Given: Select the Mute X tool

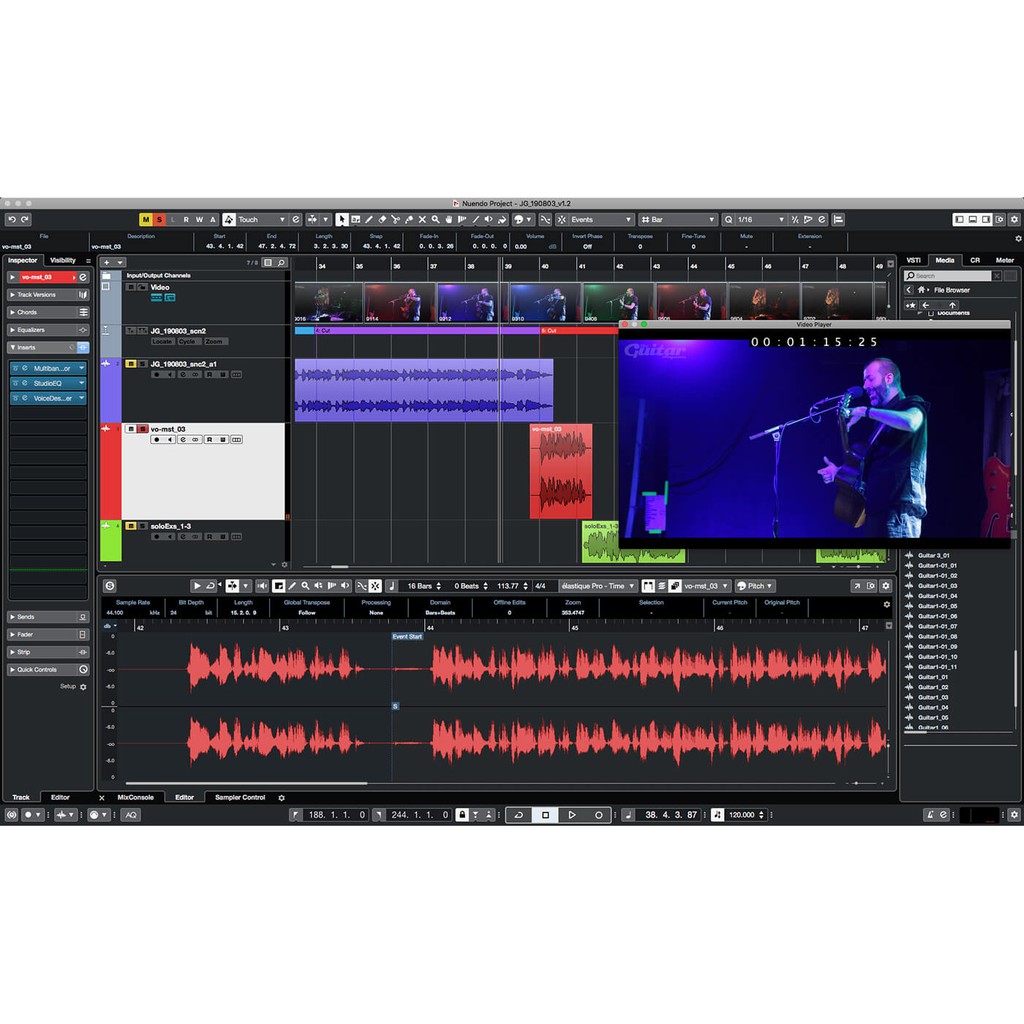Looking at the screenshot, I should coord(422,219).
